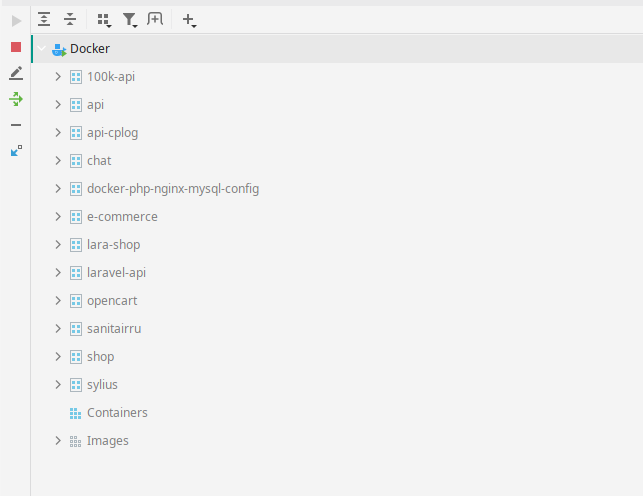This screenshot has width=643, height=496.
Task: Expand the Images node
Action: 58,441
